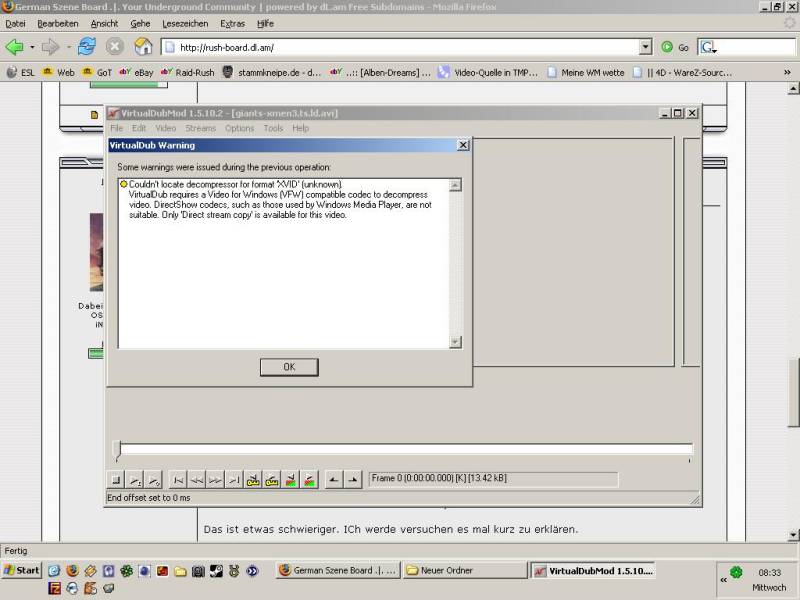Click the VirtualDub stop playback button
Viewport: 800px width, 600px height.
pos(116,480)
